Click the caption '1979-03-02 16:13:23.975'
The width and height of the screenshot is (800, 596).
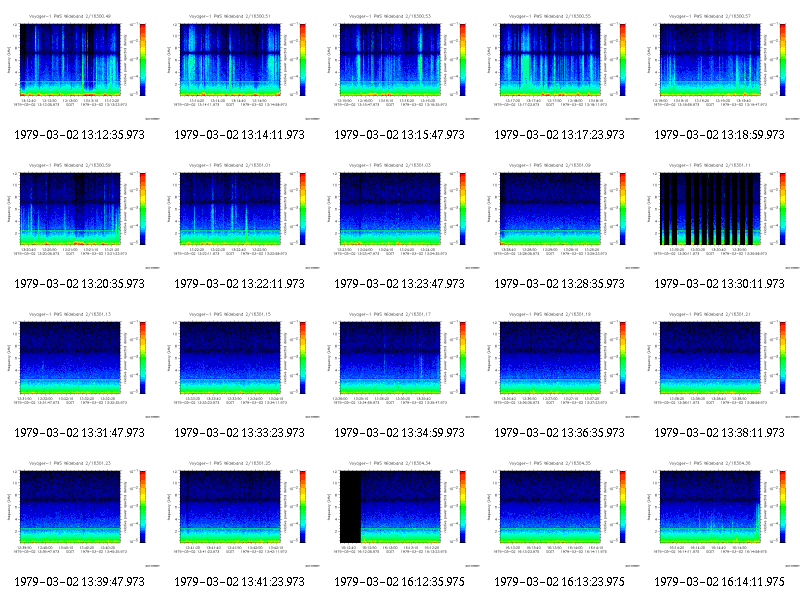[x=560, y=582]
